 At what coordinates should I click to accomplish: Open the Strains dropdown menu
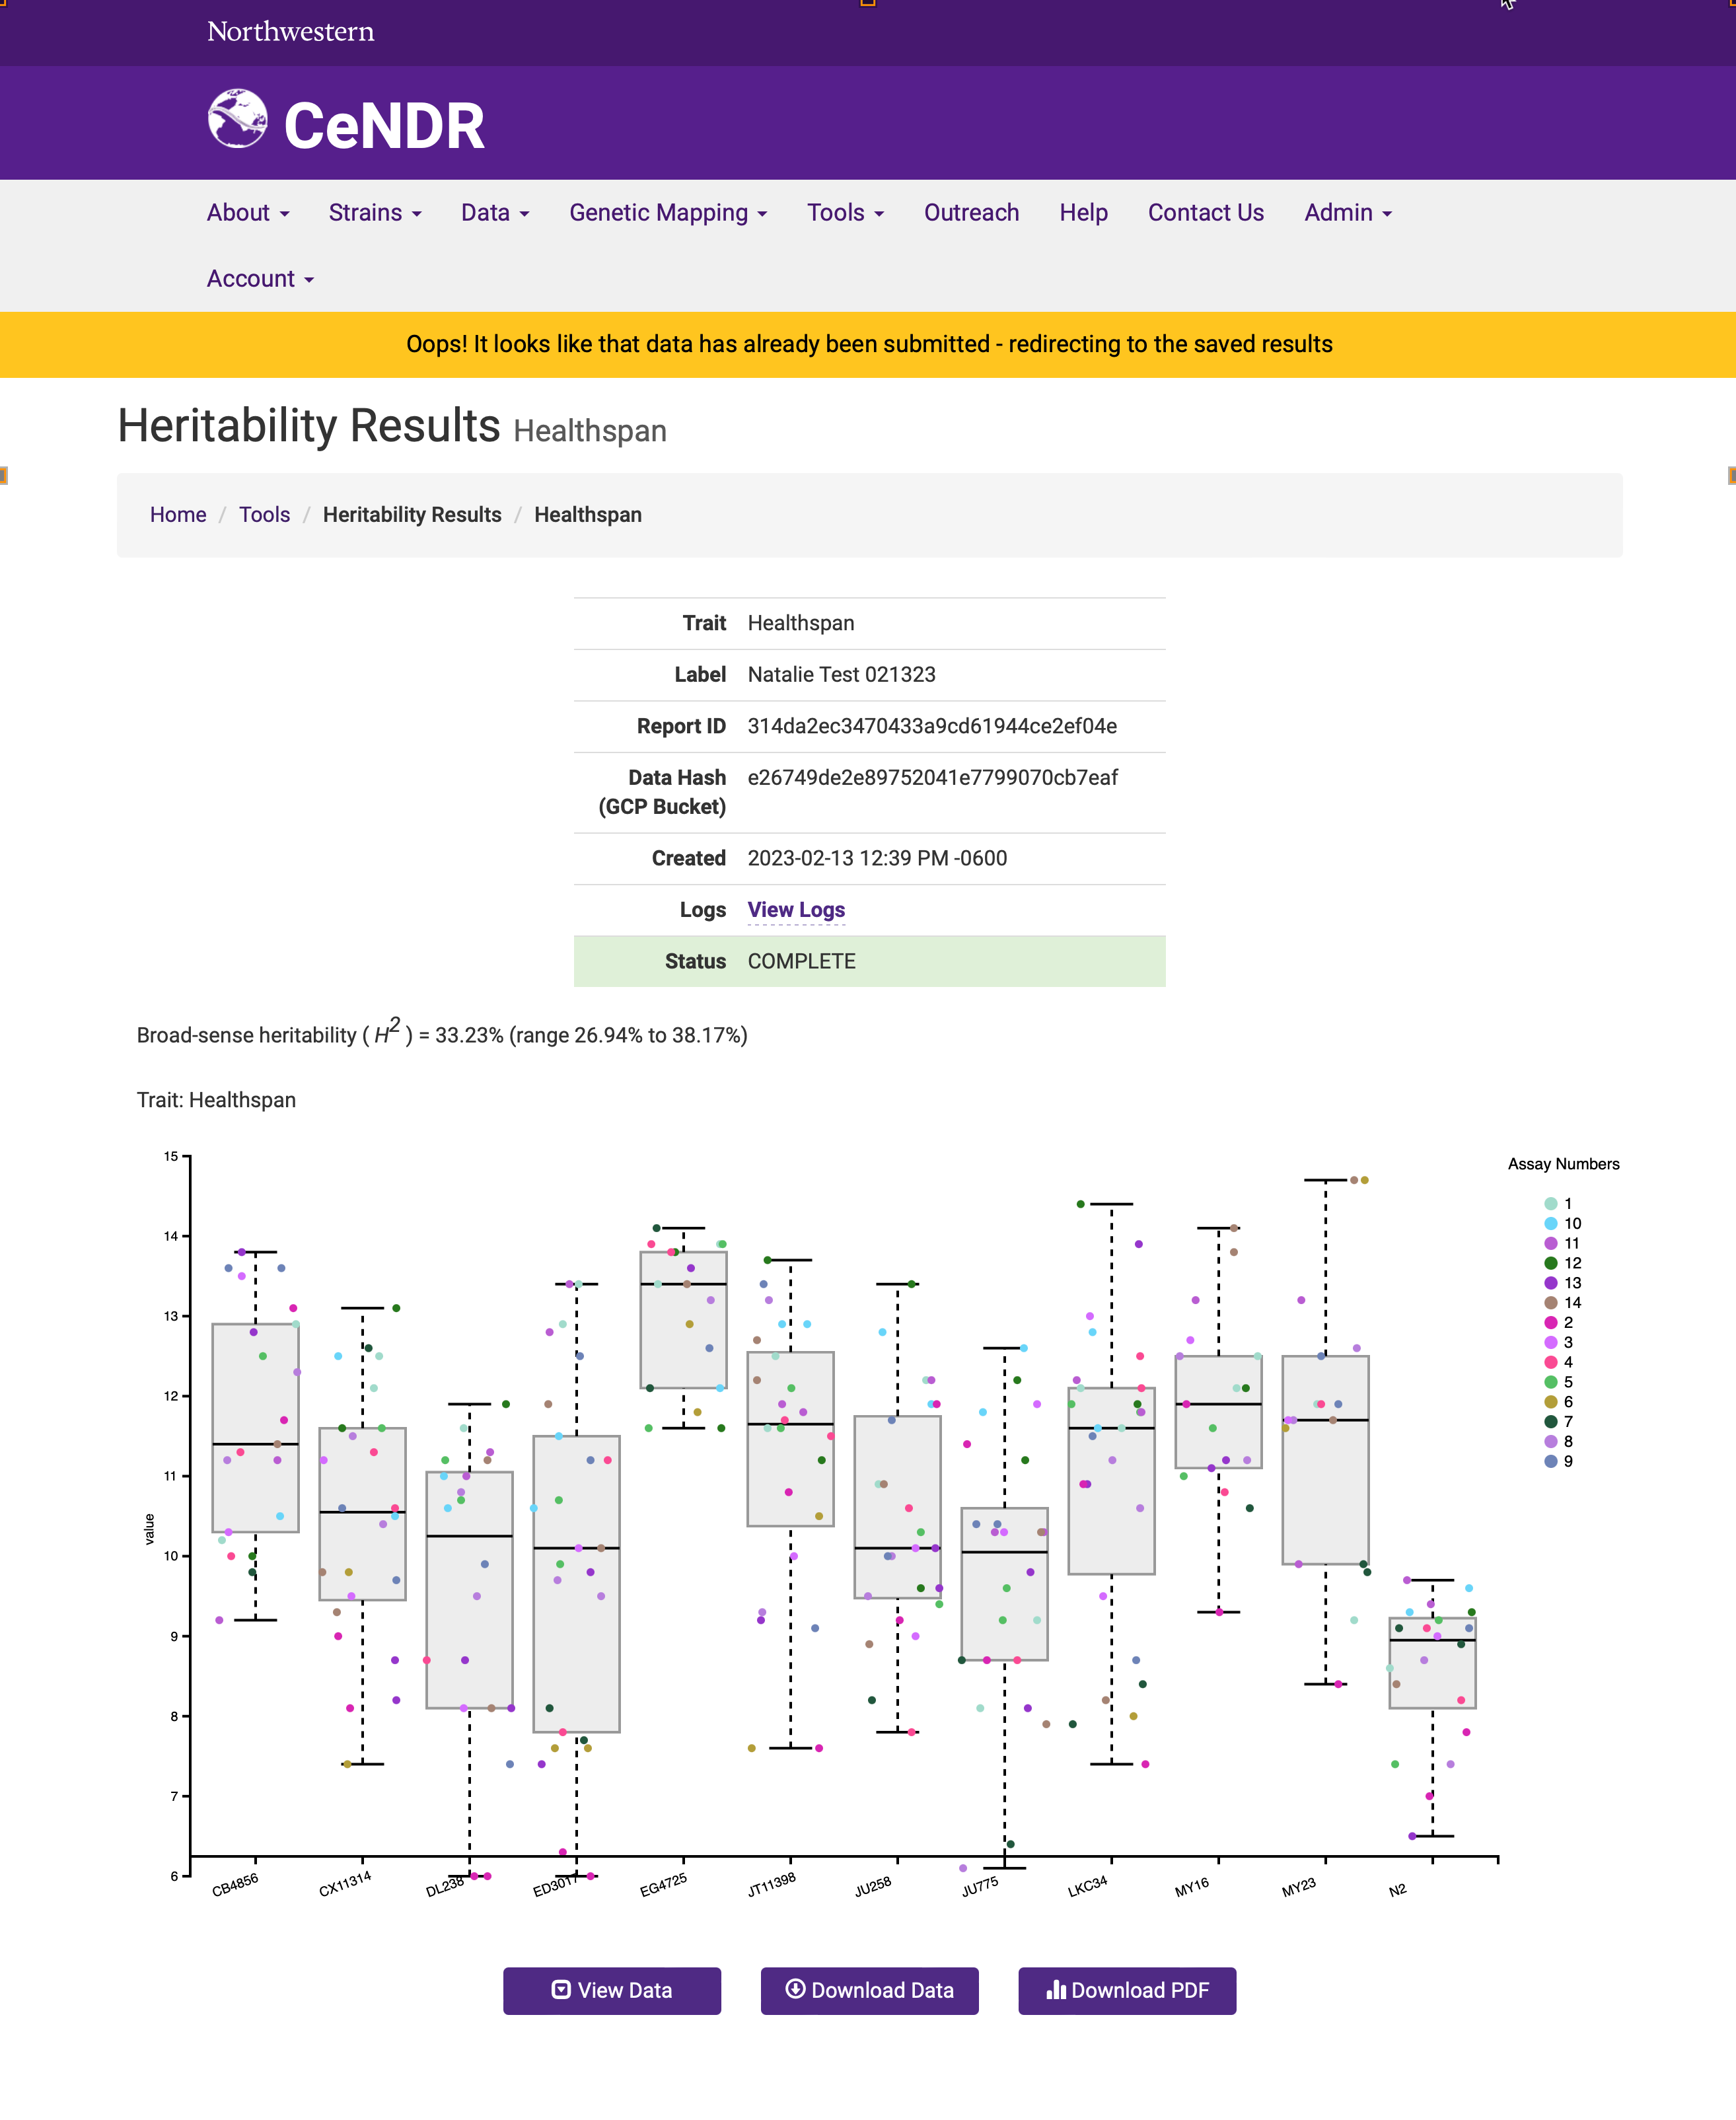click(x=375, y=213)
